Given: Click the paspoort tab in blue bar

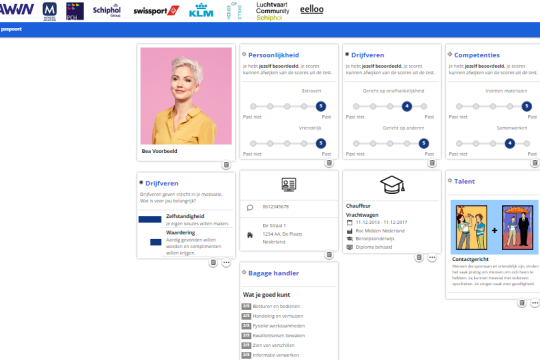Looking at the screenshot, I should [x=11, y=29].
